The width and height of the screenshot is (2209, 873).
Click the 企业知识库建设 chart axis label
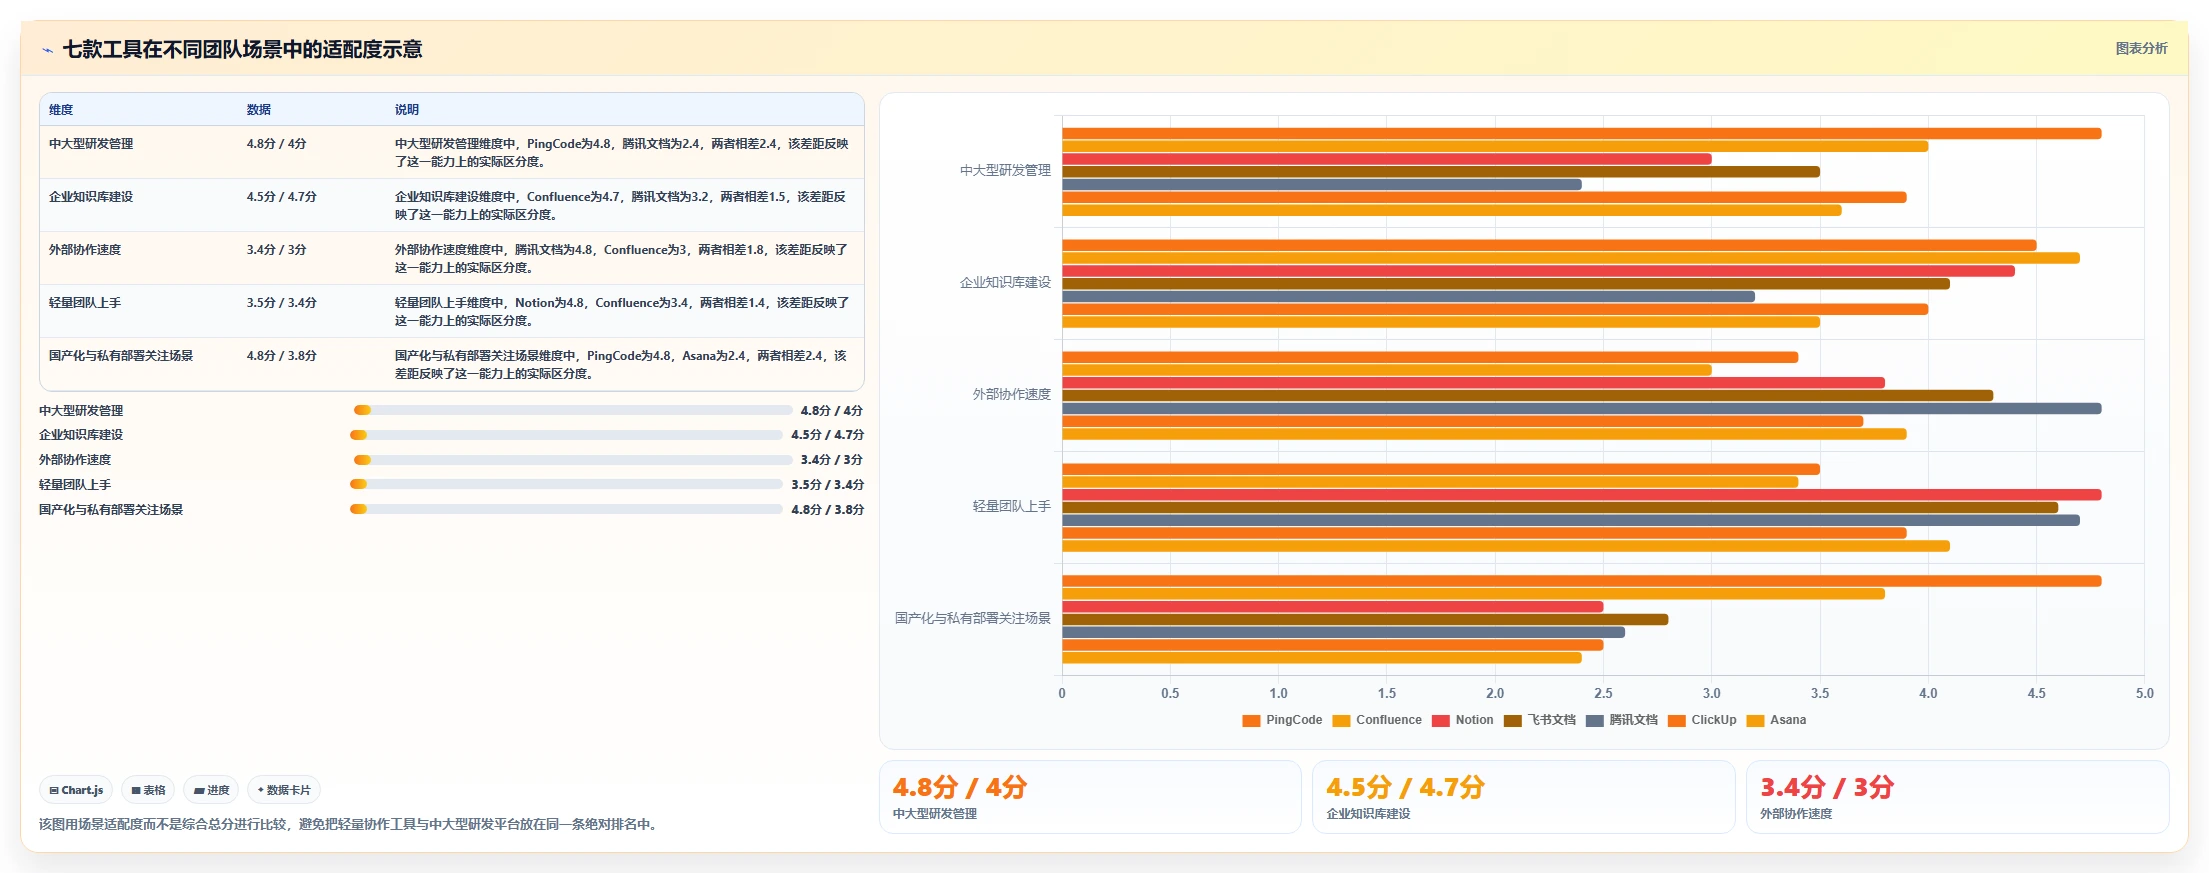click(1005, 283)
